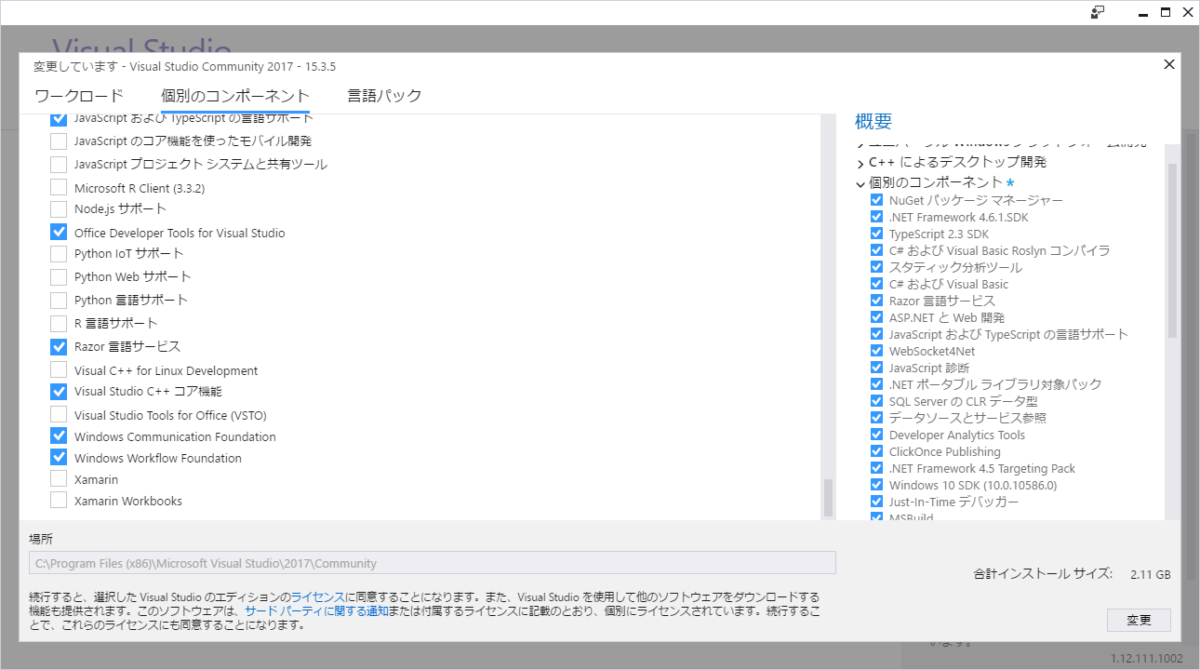Viewport: 1200px width, 670px height.
Task: Open the 言語パック tab
Action: pos(384,96)
